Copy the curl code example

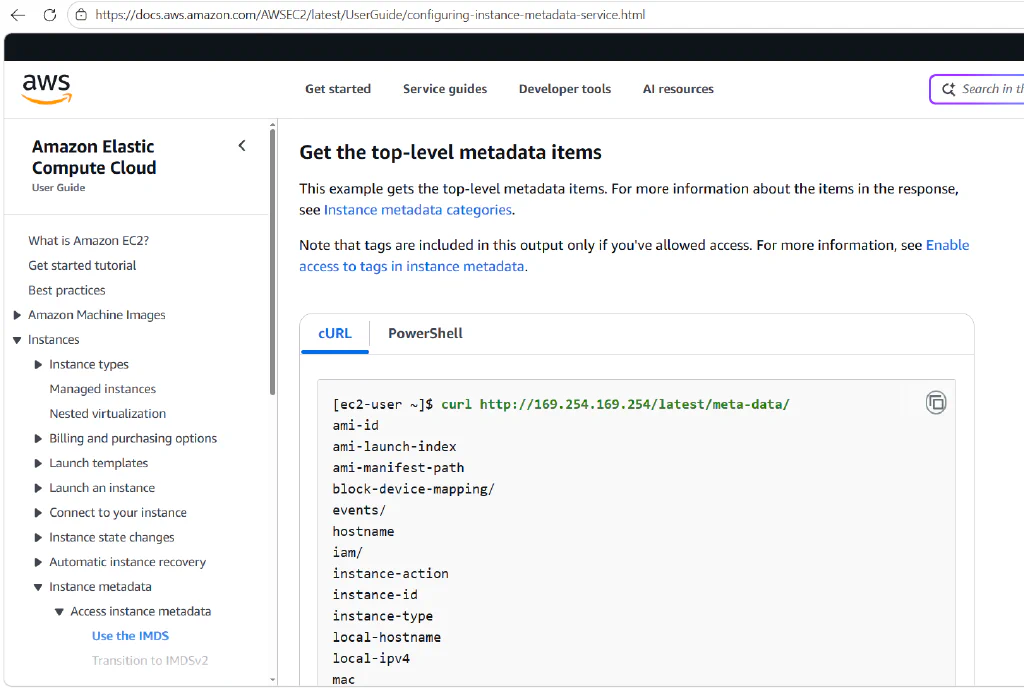click(936, 402)
